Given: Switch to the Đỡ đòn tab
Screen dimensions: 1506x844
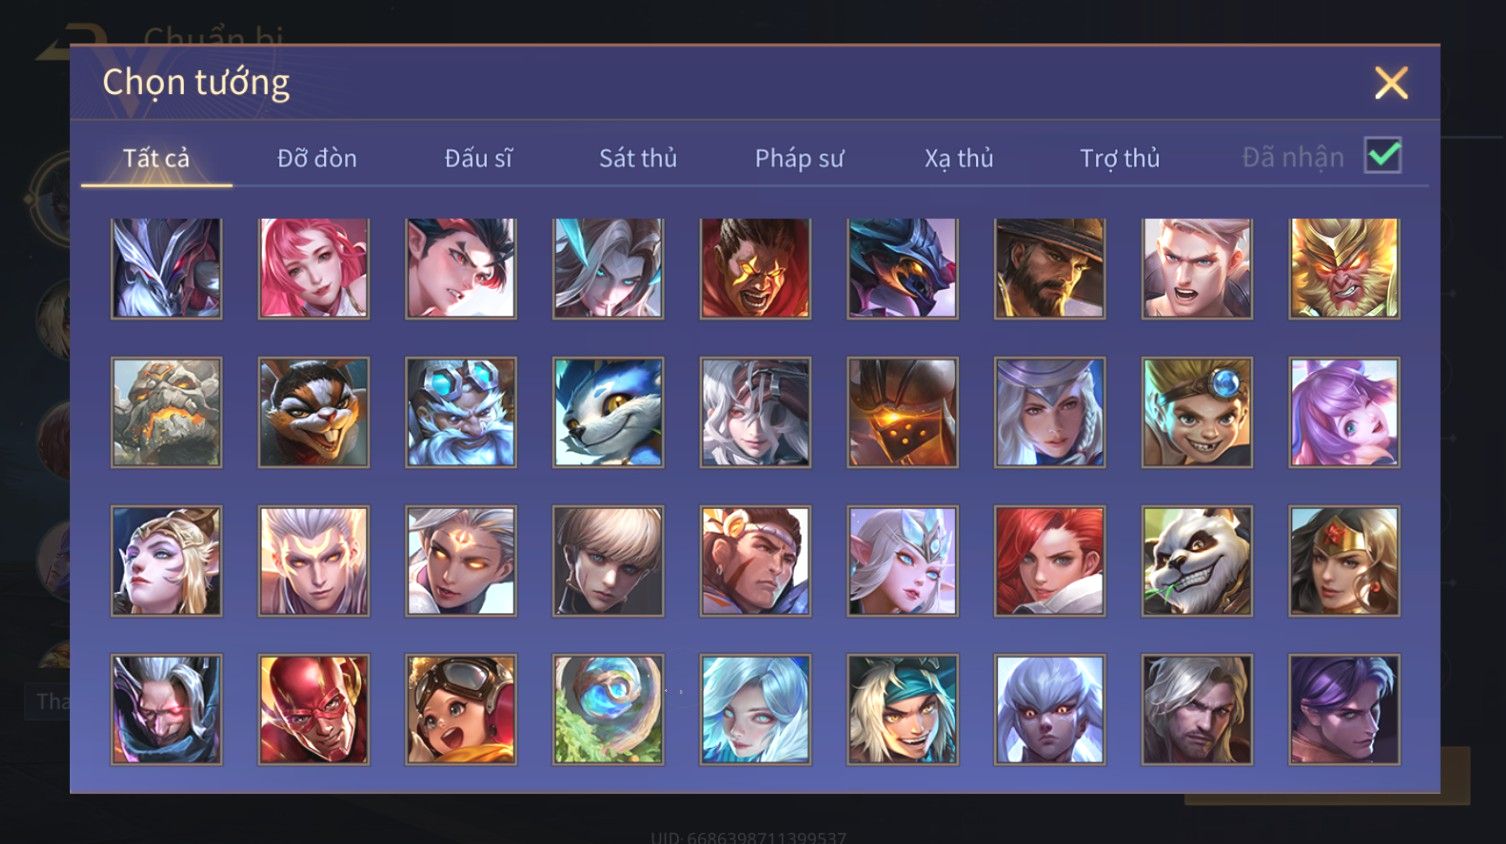Looking at the screenshot, I should click(x=317, y=158).
